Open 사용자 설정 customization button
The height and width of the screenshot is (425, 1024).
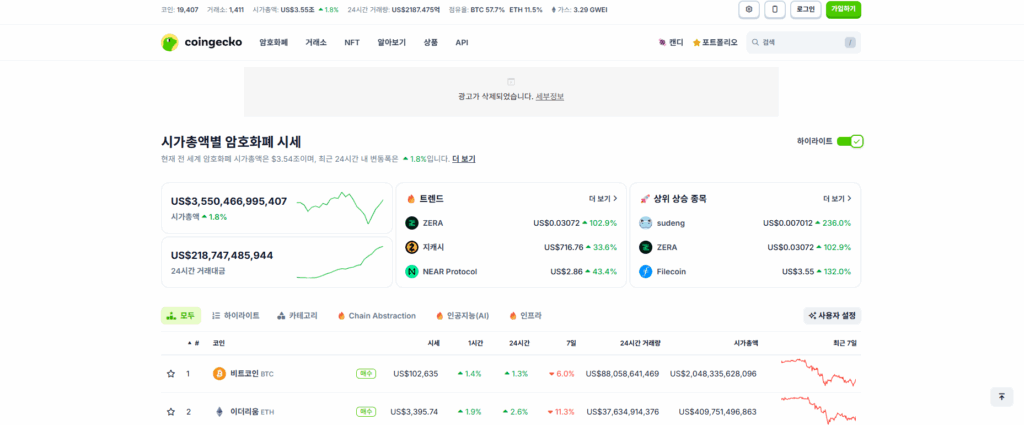(x=832, y=315)
